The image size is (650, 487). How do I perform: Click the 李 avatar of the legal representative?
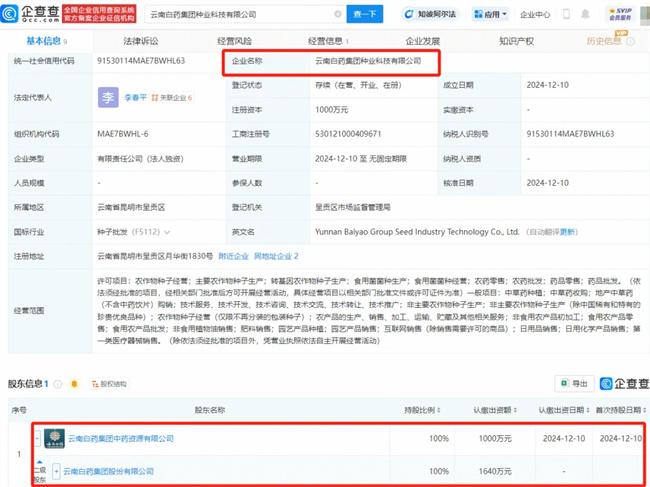(107, 97)
